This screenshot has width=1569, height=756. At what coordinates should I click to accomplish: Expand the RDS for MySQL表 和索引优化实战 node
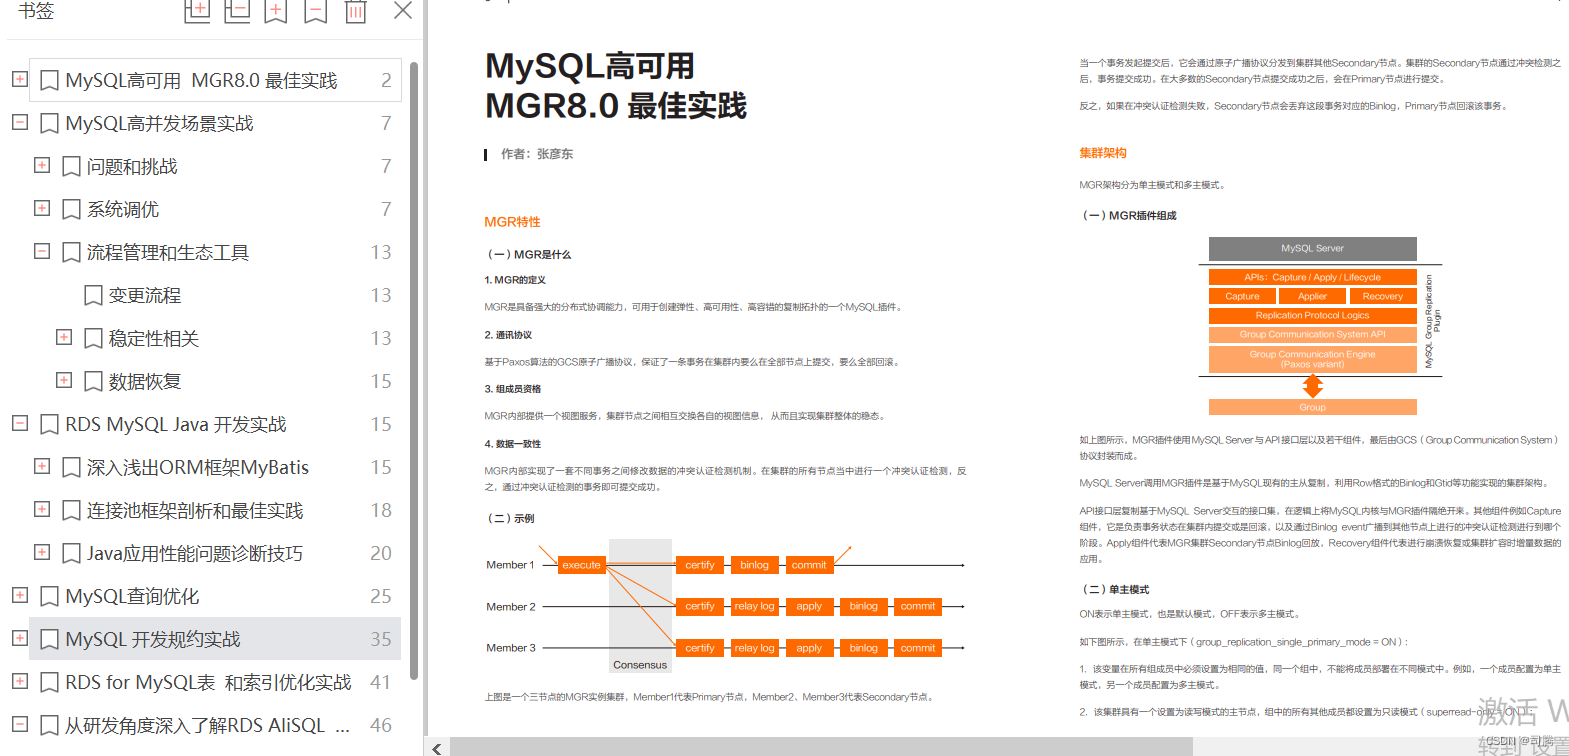(x=19, y=680)
